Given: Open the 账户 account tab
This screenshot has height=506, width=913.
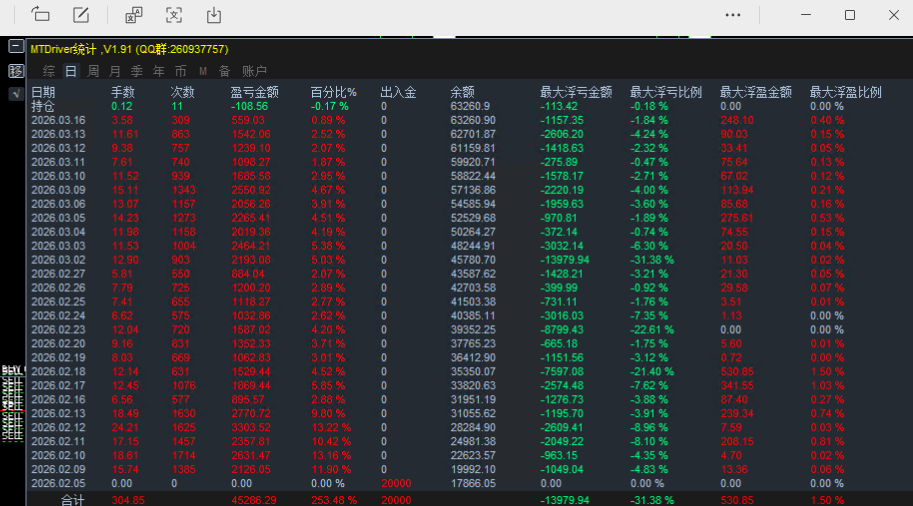Looking at the screenshot, I should 254,71.
